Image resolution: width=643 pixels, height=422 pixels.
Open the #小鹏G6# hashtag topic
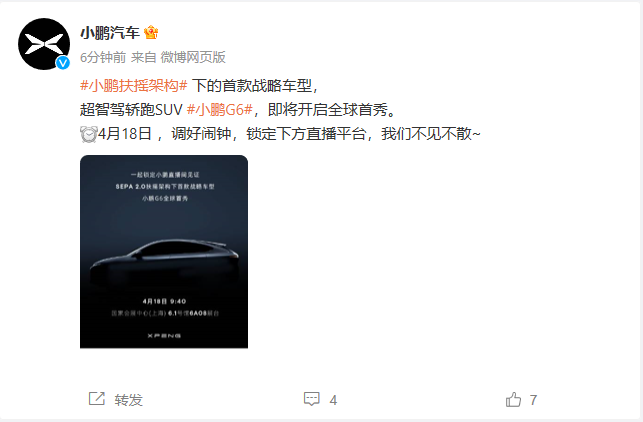219,109
